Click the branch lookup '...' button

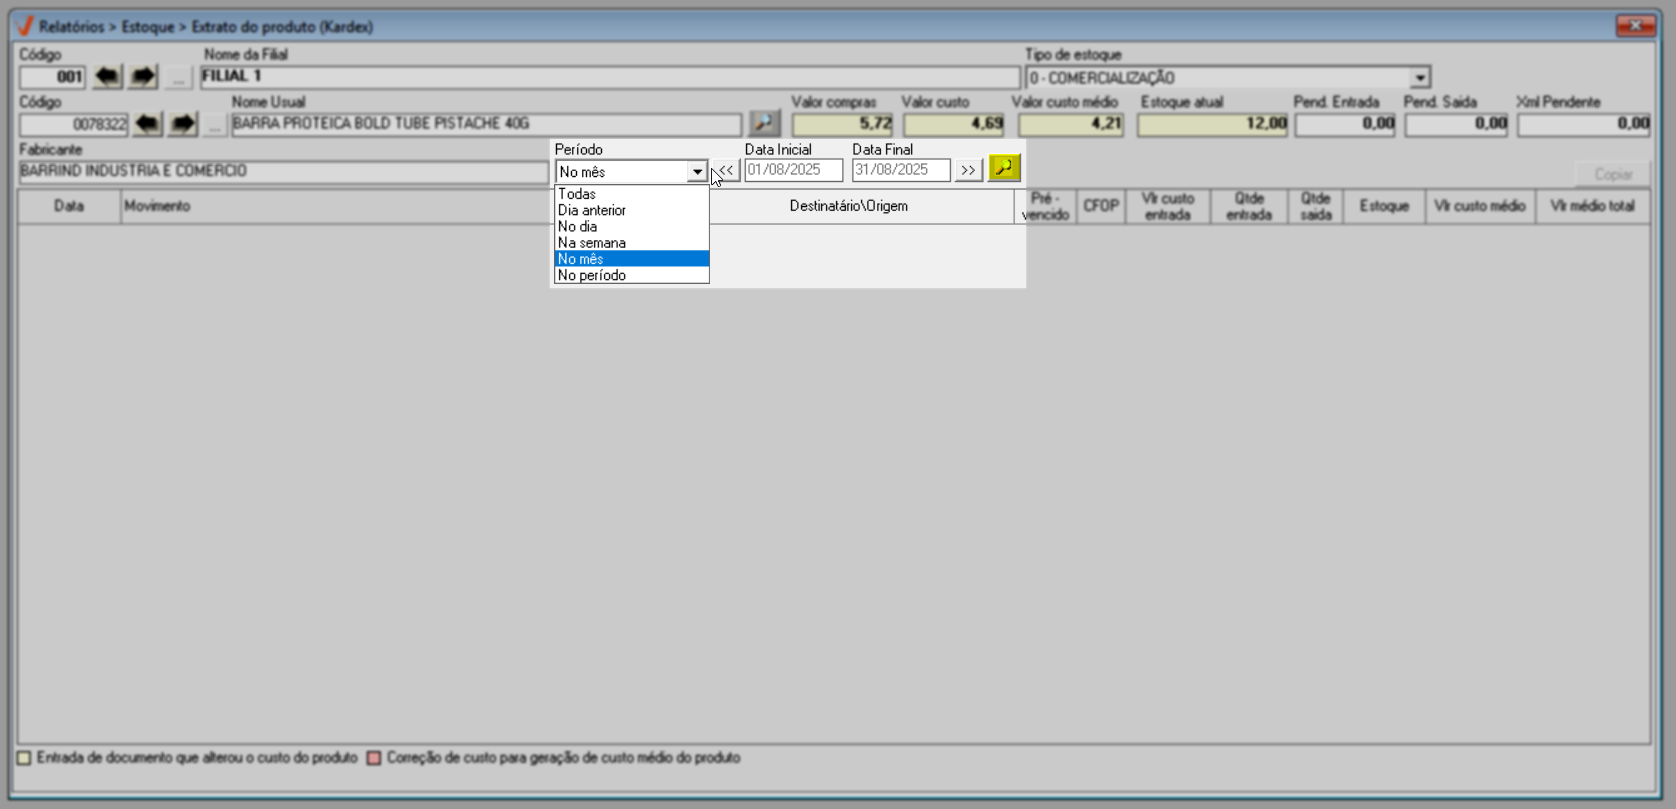click(x=178, y=77)
